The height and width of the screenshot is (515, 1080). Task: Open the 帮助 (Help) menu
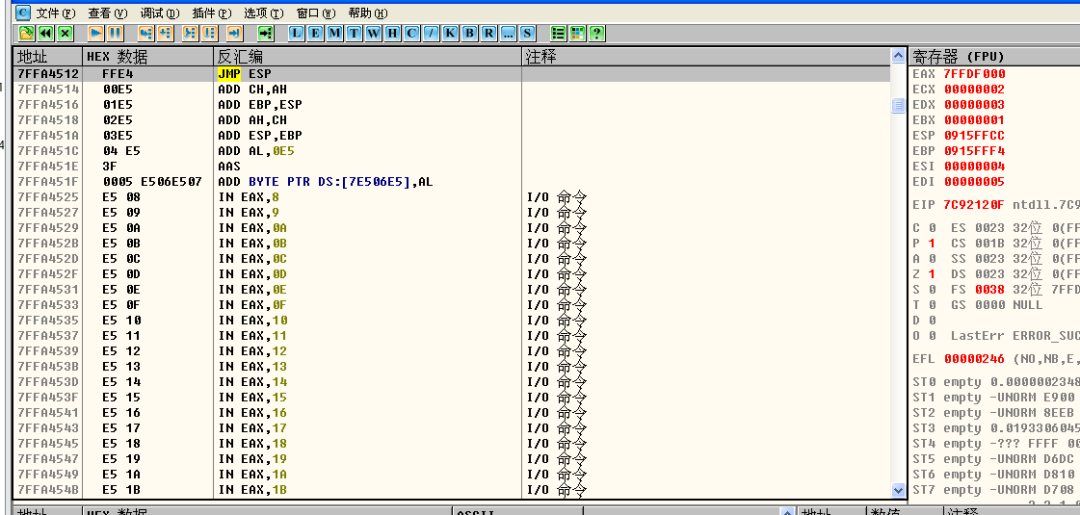pyautogui.click(x=368, y=13)
